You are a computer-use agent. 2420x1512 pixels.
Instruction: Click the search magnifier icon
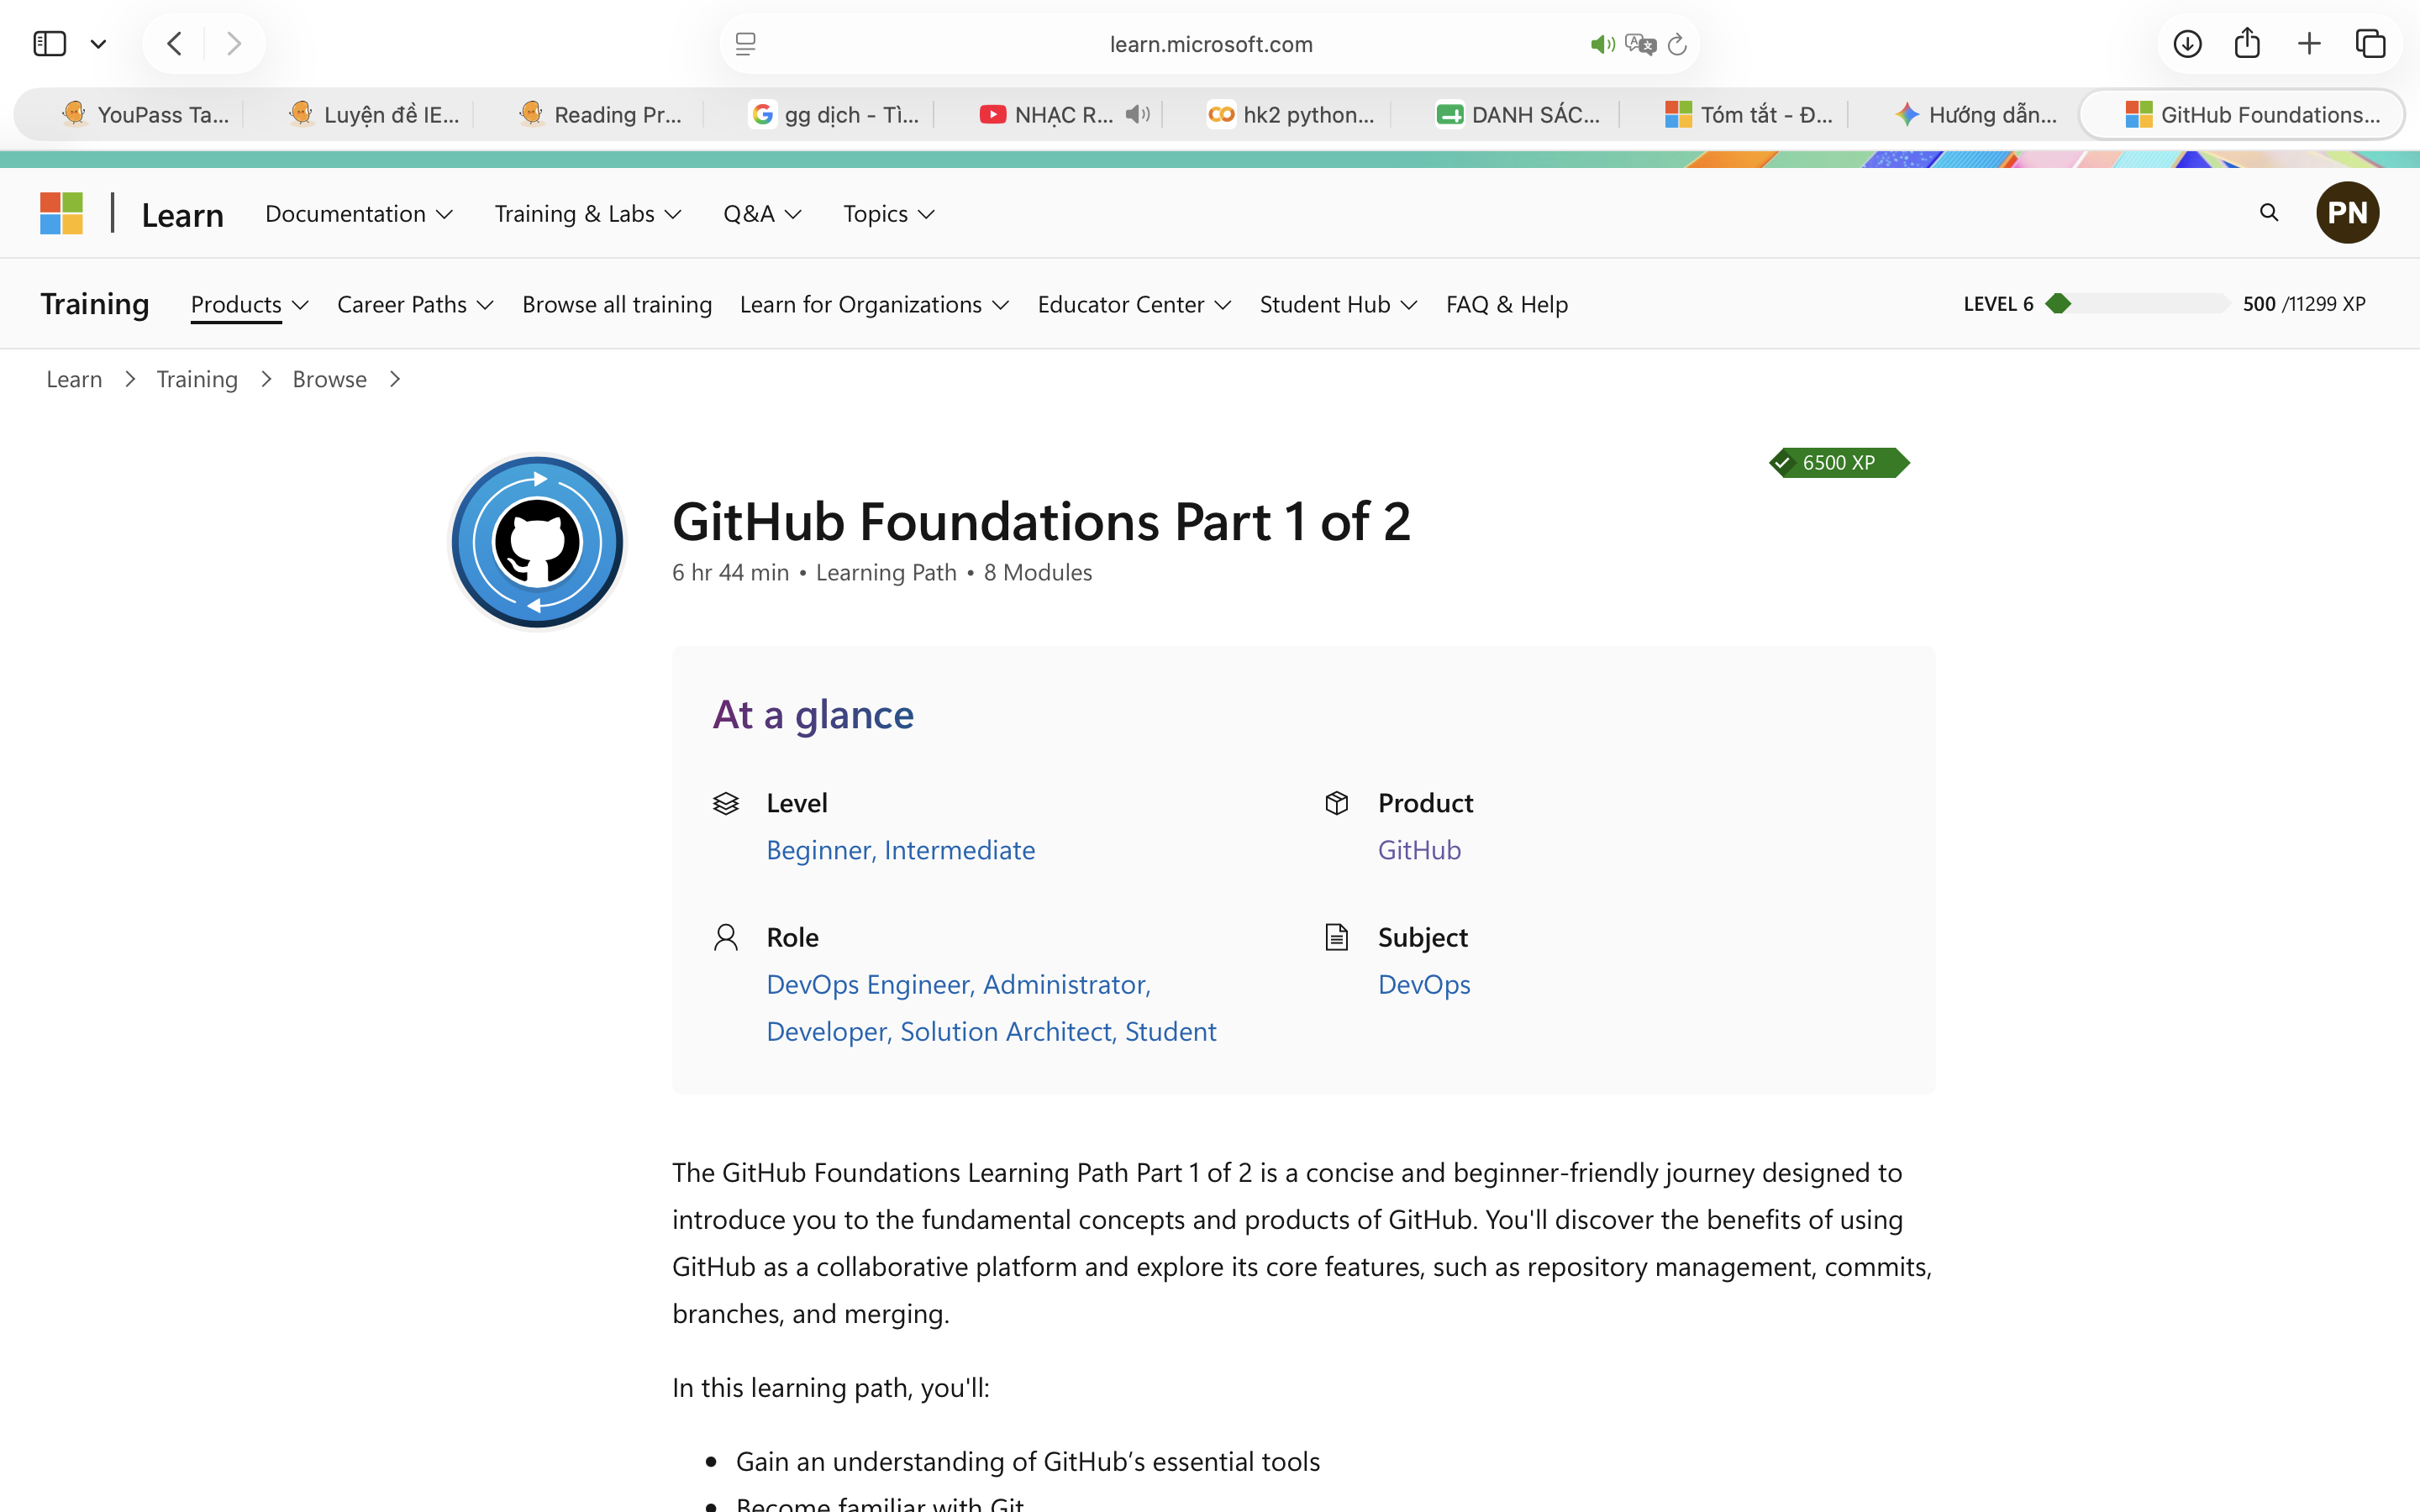[2269, 213]
